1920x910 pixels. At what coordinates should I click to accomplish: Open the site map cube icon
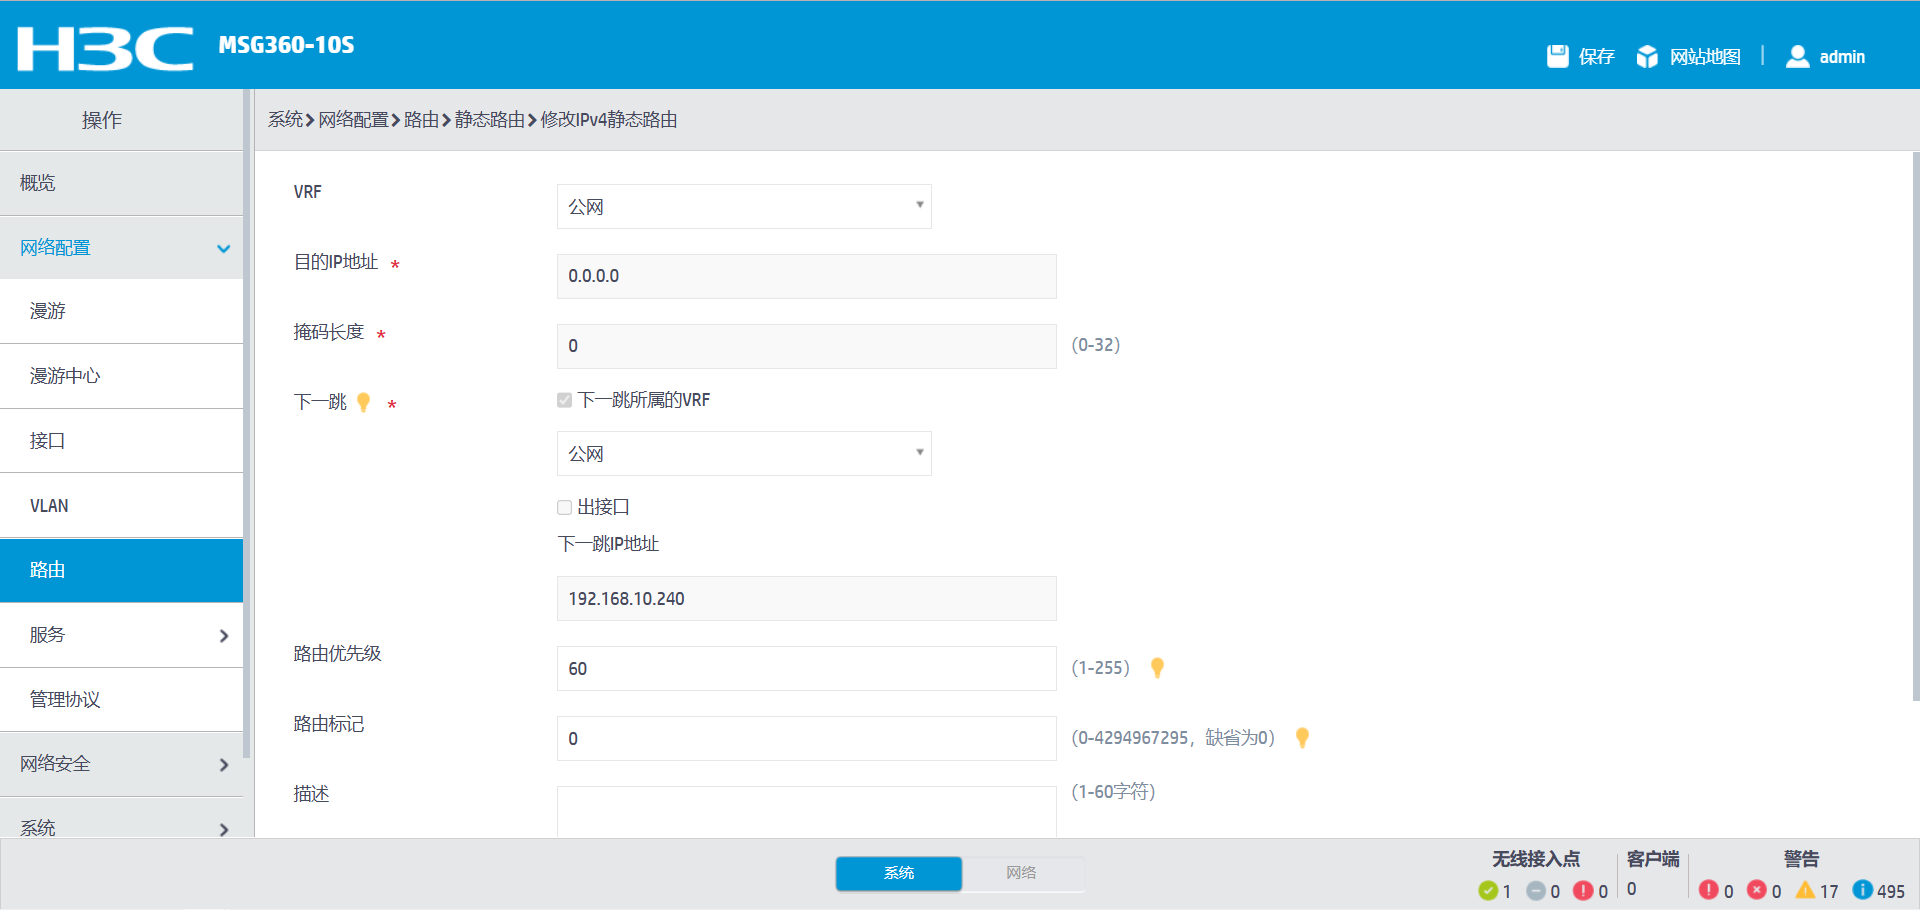1647,57
